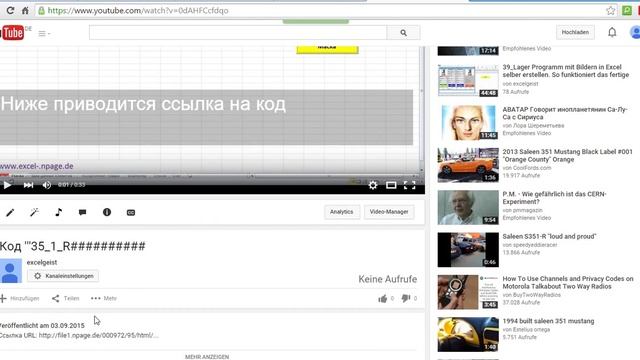Like the video with thumbs up
Screen dimensions: 640x360
[383, 299]
